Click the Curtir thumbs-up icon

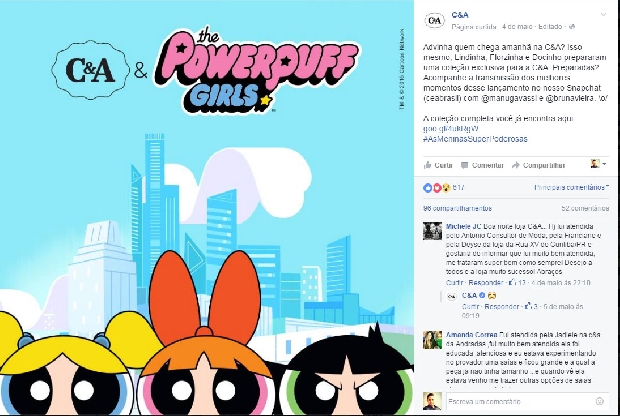coord(427,165)
